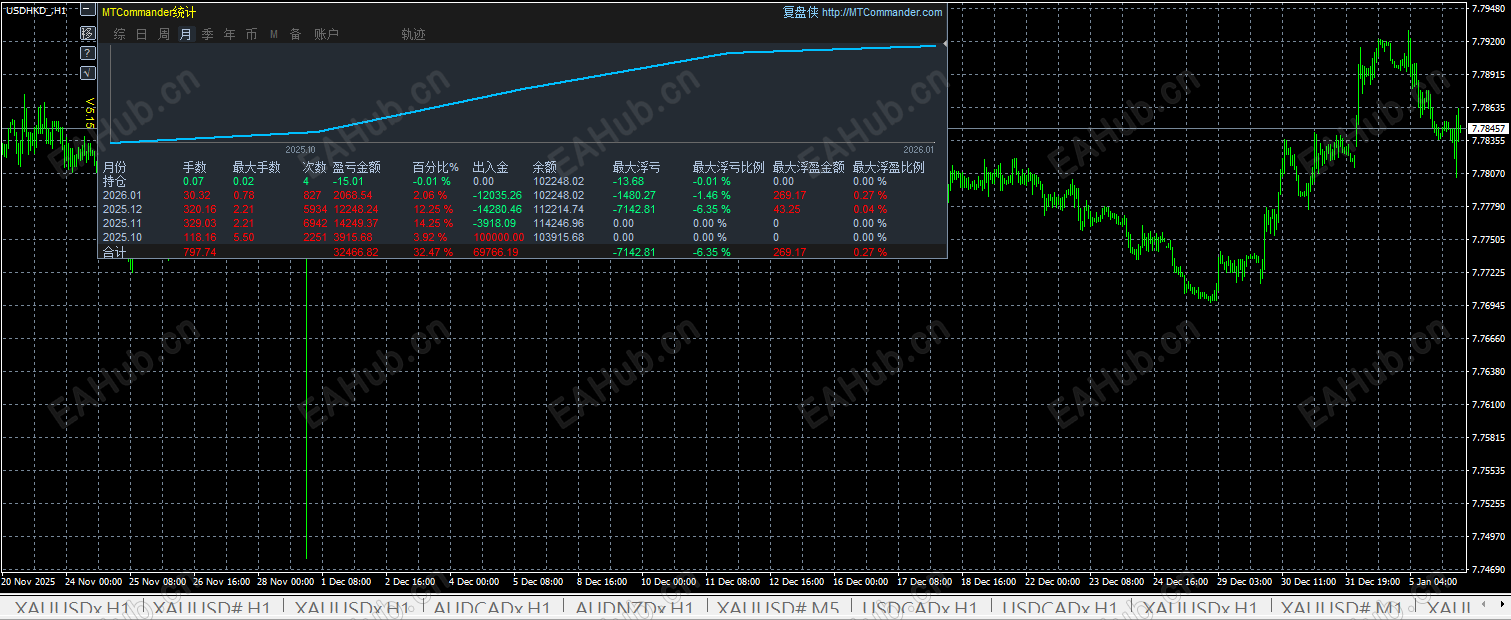Image resolution: width=1511 pixels, height=620 pixels.
Task: Click the 余额 column header
Action: (545, 167)
